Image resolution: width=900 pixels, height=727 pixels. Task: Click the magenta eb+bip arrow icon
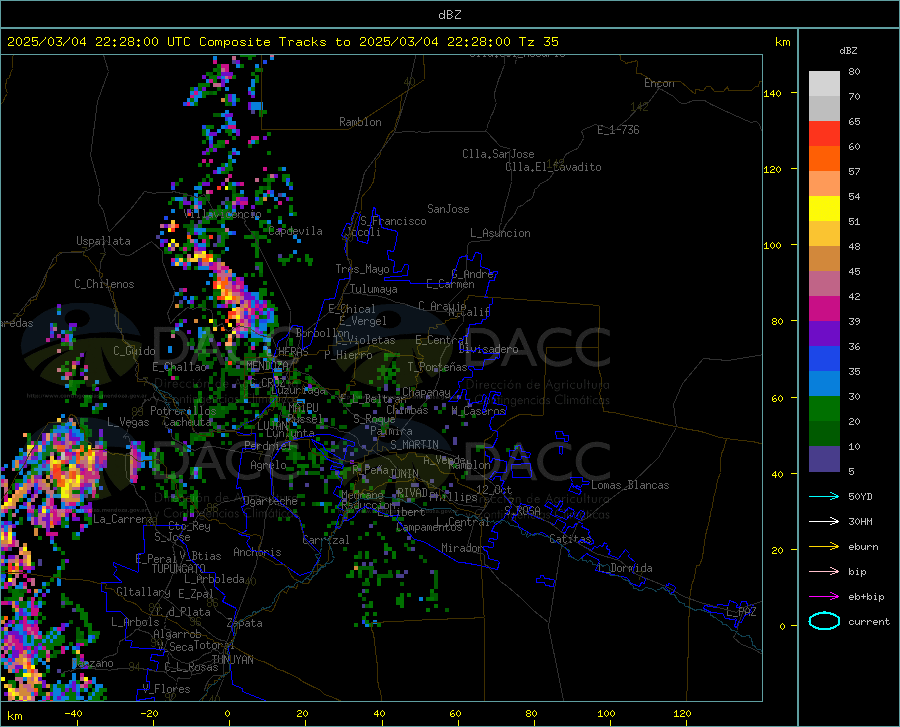[824, 597]
